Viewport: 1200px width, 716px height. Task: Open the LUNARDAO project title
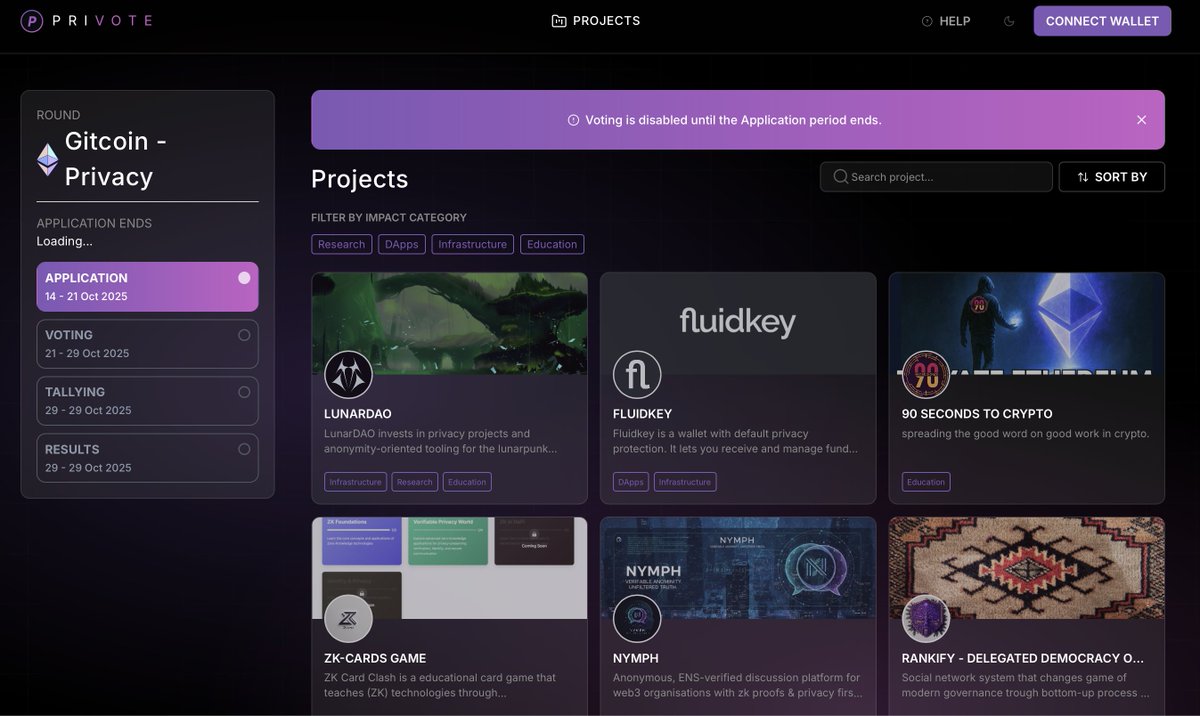tap(358, 414)
